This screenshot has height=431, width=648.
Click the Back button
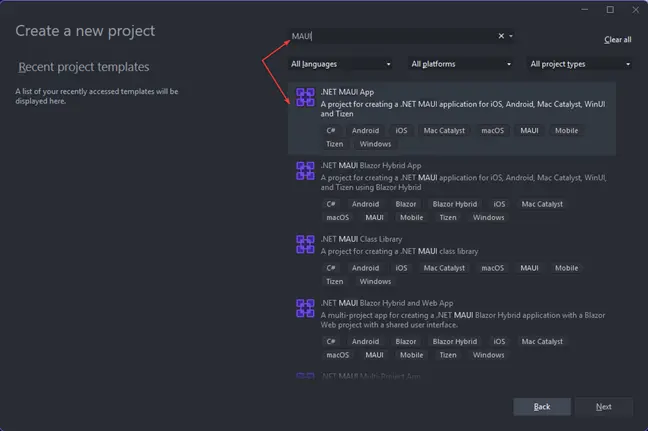542,407
